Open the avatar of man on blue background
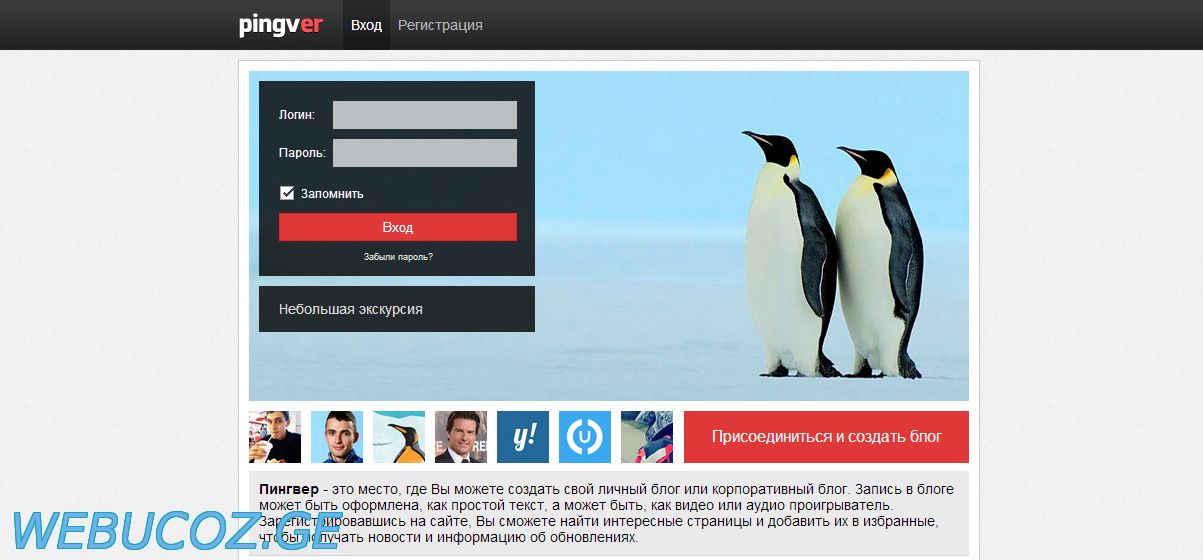1203x560 pixels. pos(337,437)
